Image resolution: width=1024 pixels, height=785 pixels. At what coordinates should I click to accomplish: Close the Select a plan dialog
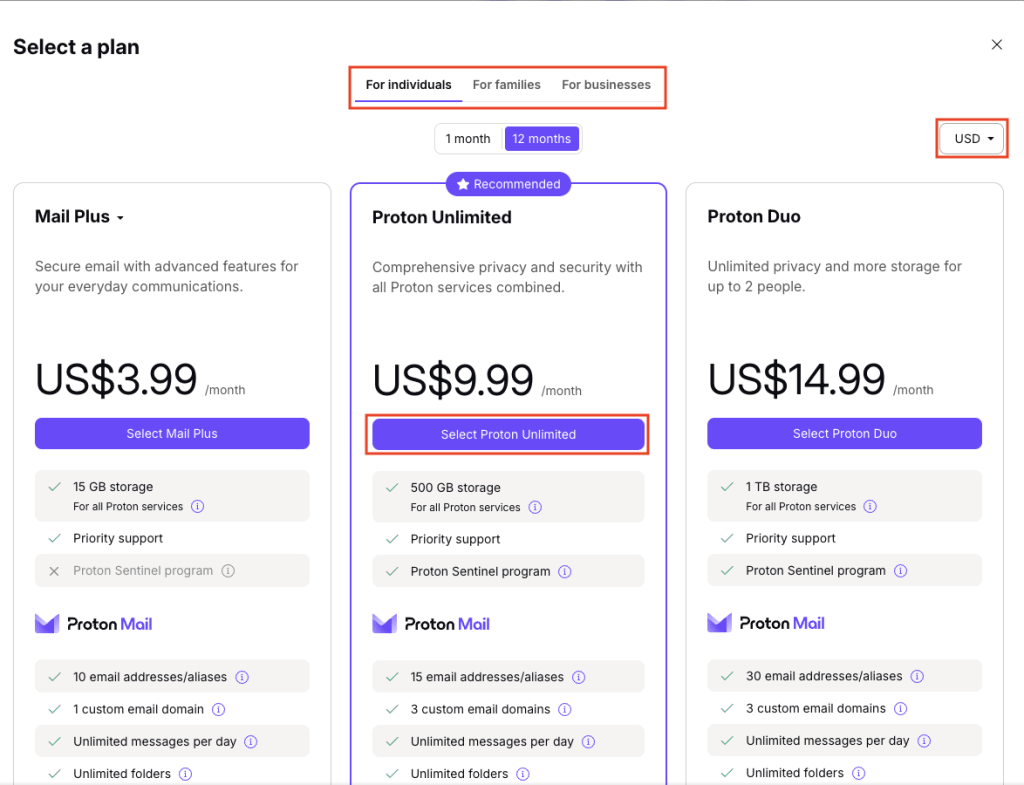pyautogui.click(x=996, y=45)
